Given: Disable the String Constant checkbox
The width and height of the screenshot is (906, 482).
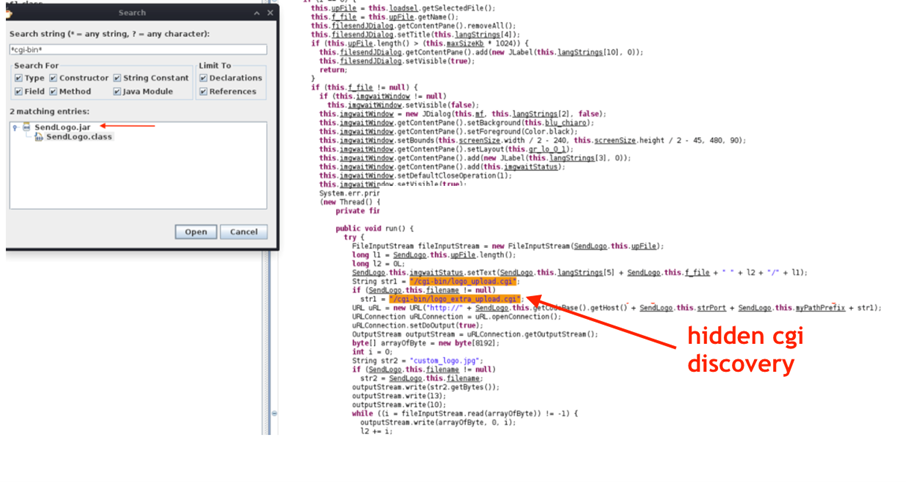Looking at the screenshot, I should pos(117,78).
